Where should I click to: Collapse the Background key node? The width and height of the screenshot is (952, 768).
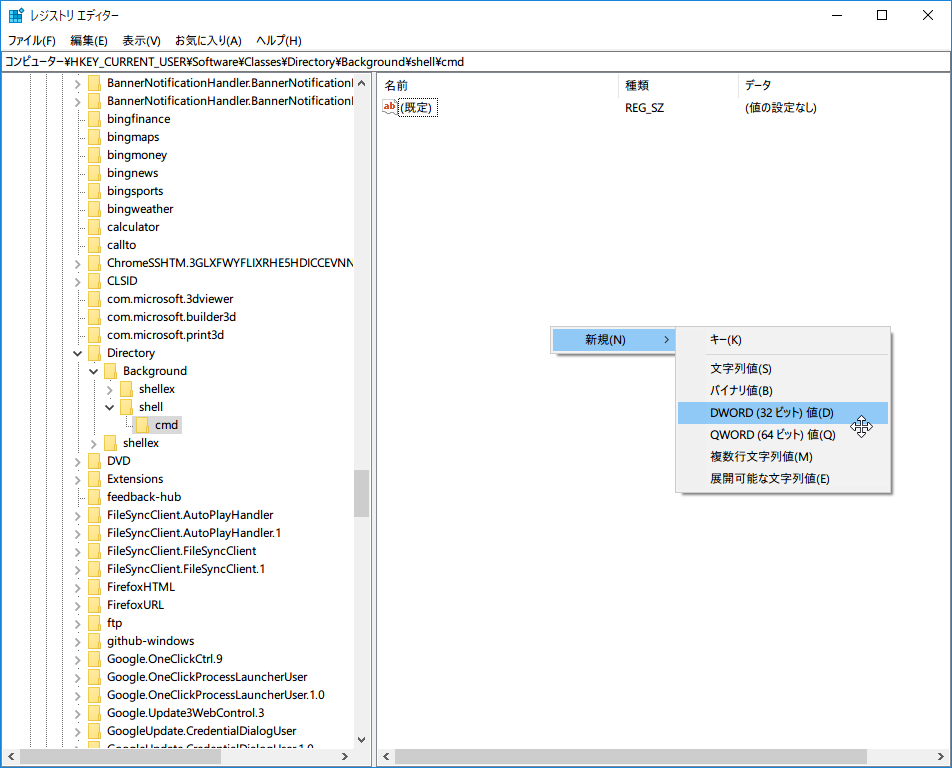click(94, 371)
